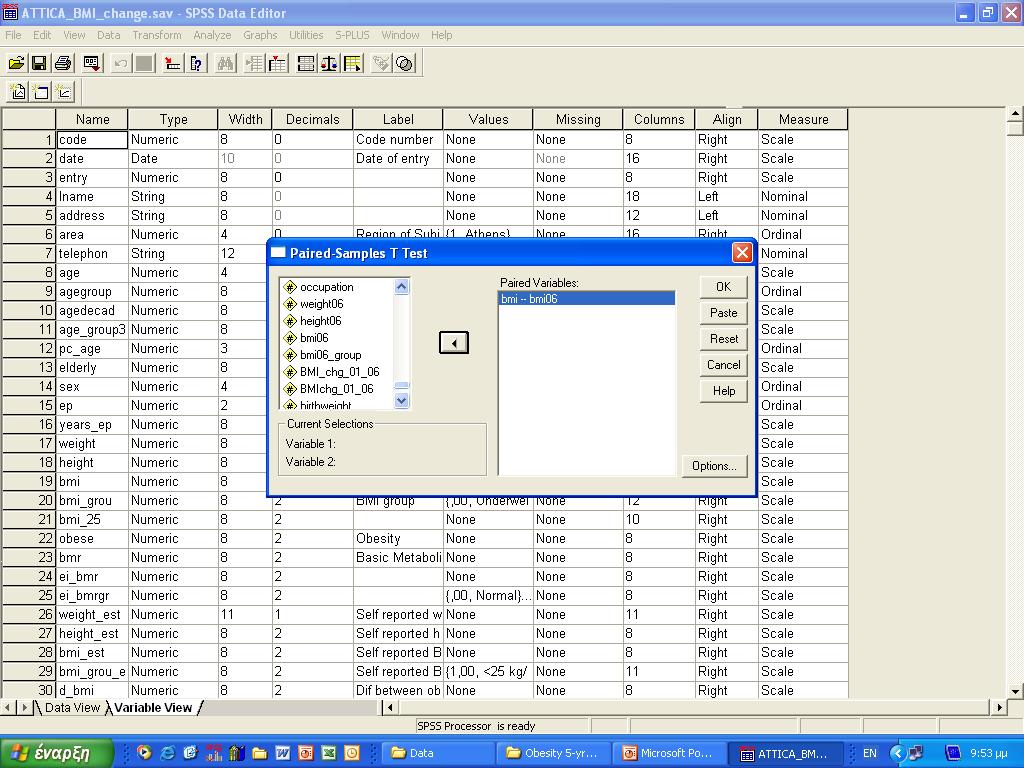The height and width of the screenshot is (768, 1024).
Task: Click right arrow of horizontal scrollbar
Action: point(1000,707)
